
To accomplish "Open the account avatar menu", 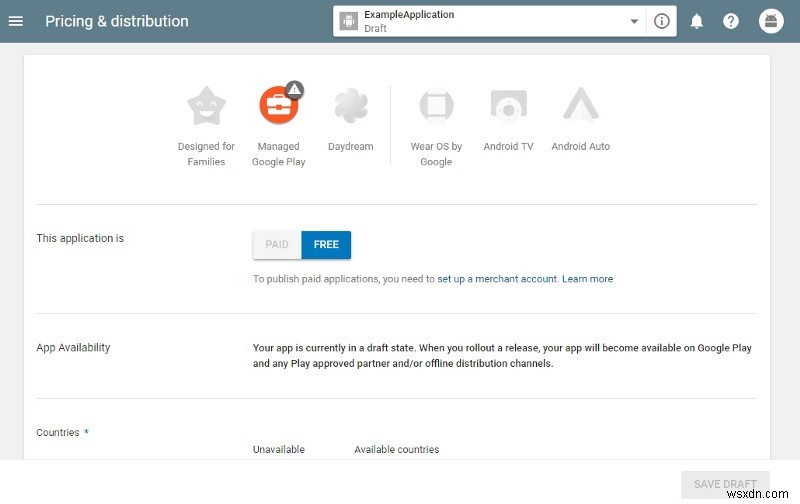I will point(771,21).
